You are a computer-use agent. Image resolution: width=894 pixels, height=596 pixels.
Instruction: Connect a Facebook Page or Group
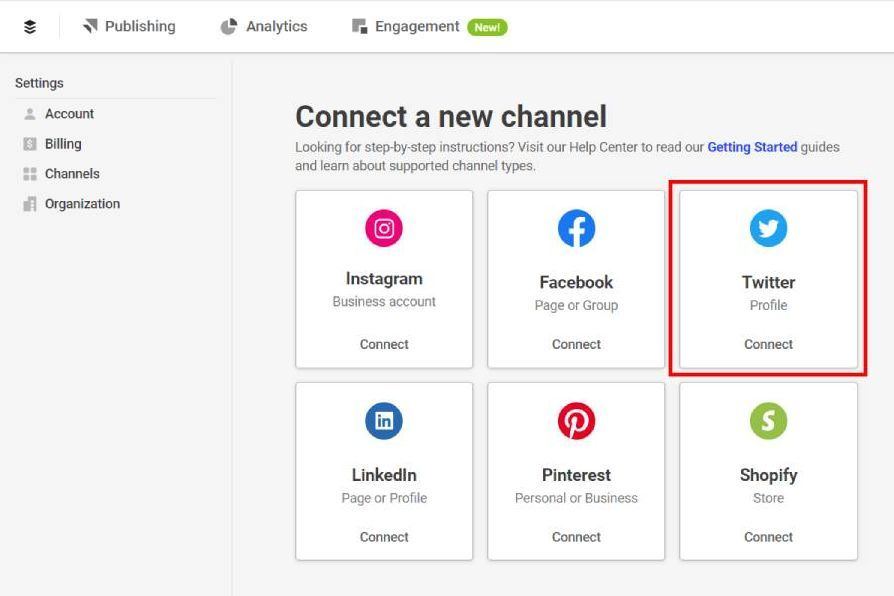pyautogui.click(x=576, y=344)
